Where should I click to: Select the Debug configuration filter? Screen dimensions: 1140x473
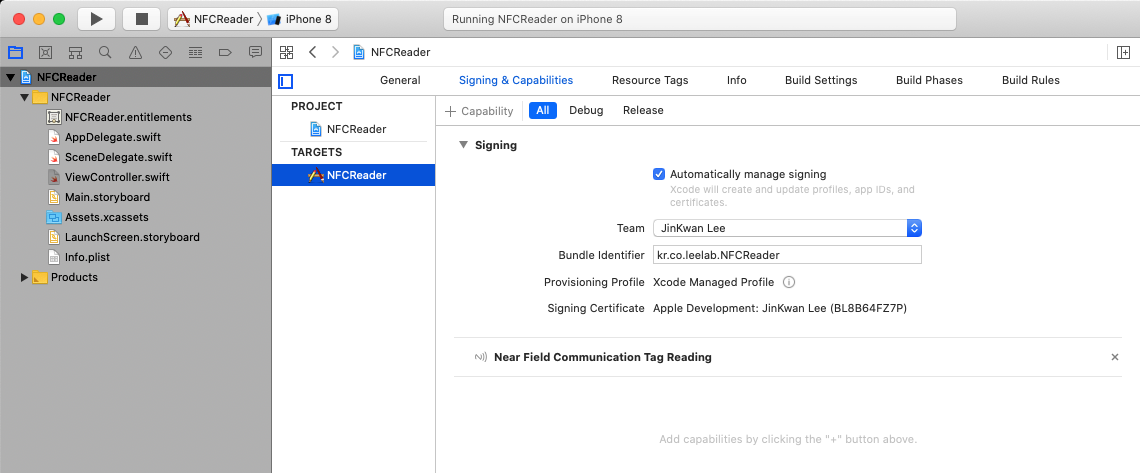coord(586,110)
